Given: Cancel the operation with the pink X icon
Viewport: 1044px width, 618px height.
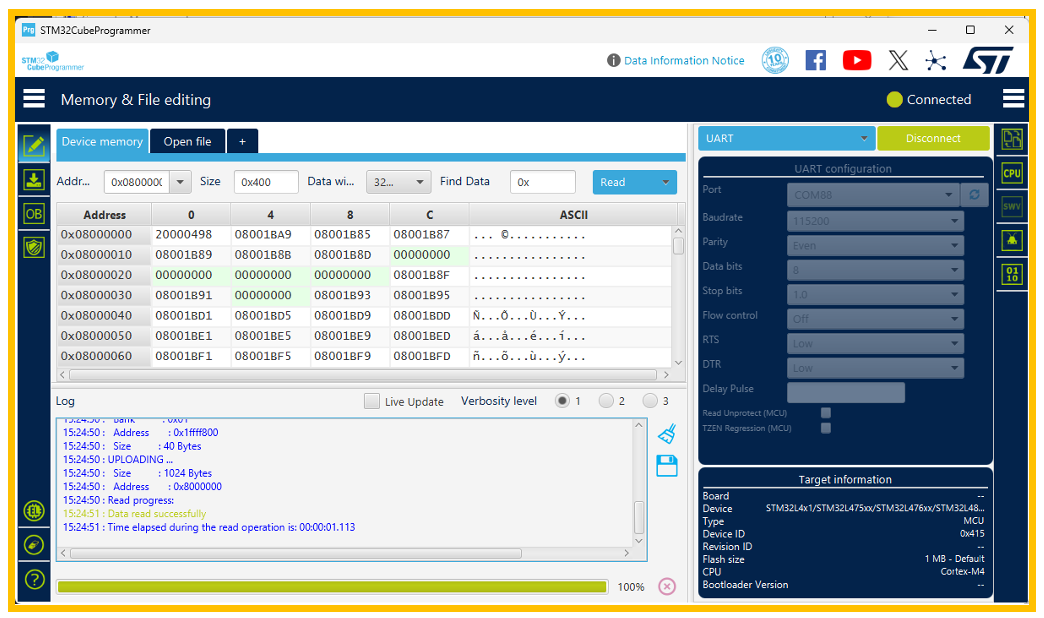Looking at the screenshot, I should pos(667,586).
